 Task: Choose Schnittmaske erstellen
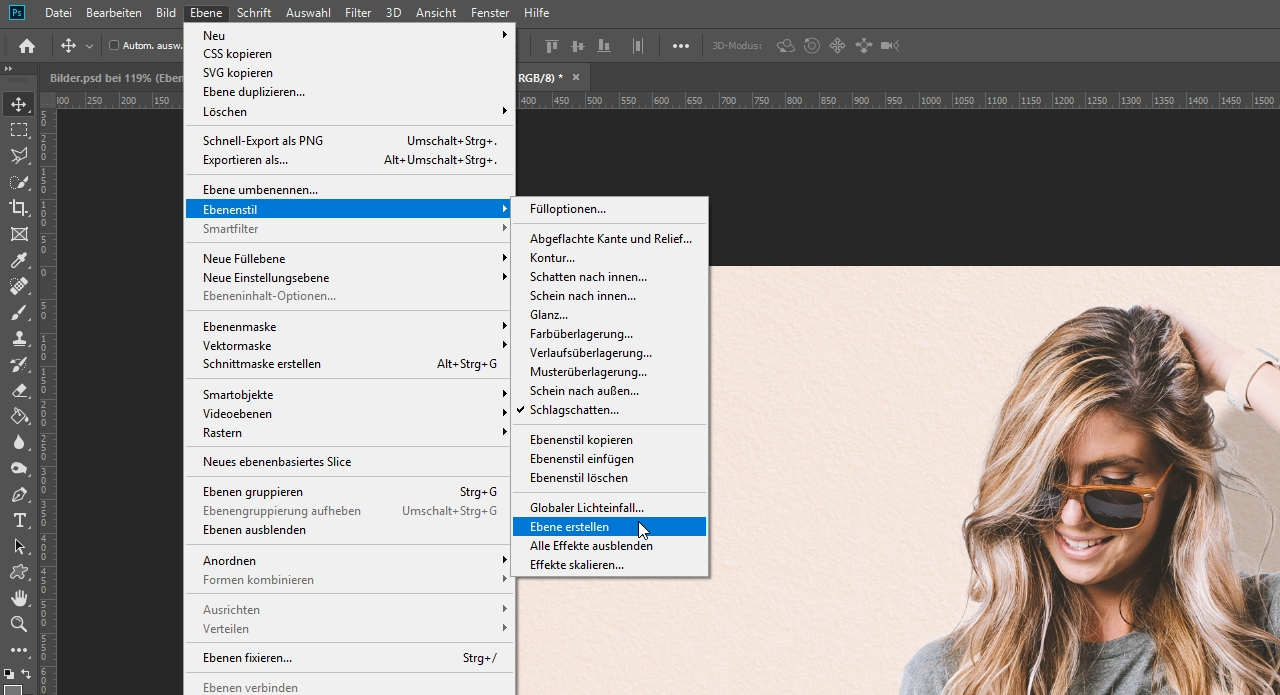(x=350, y=364)
